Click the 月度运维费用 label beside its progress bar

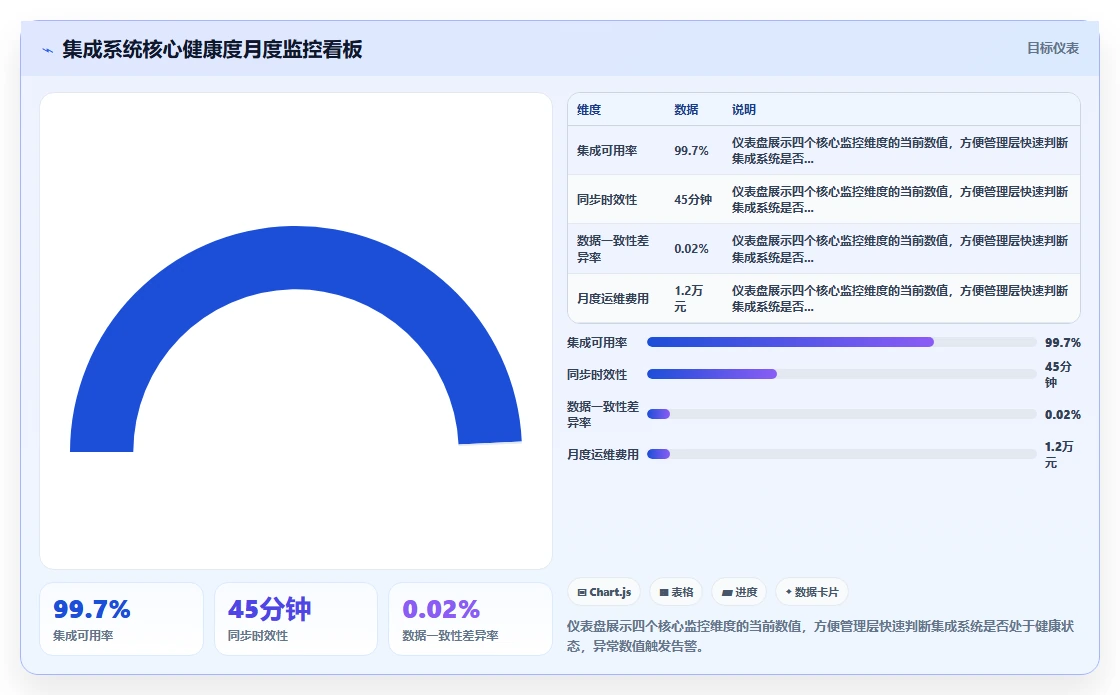pyautogui.click(x=603, y=454)
